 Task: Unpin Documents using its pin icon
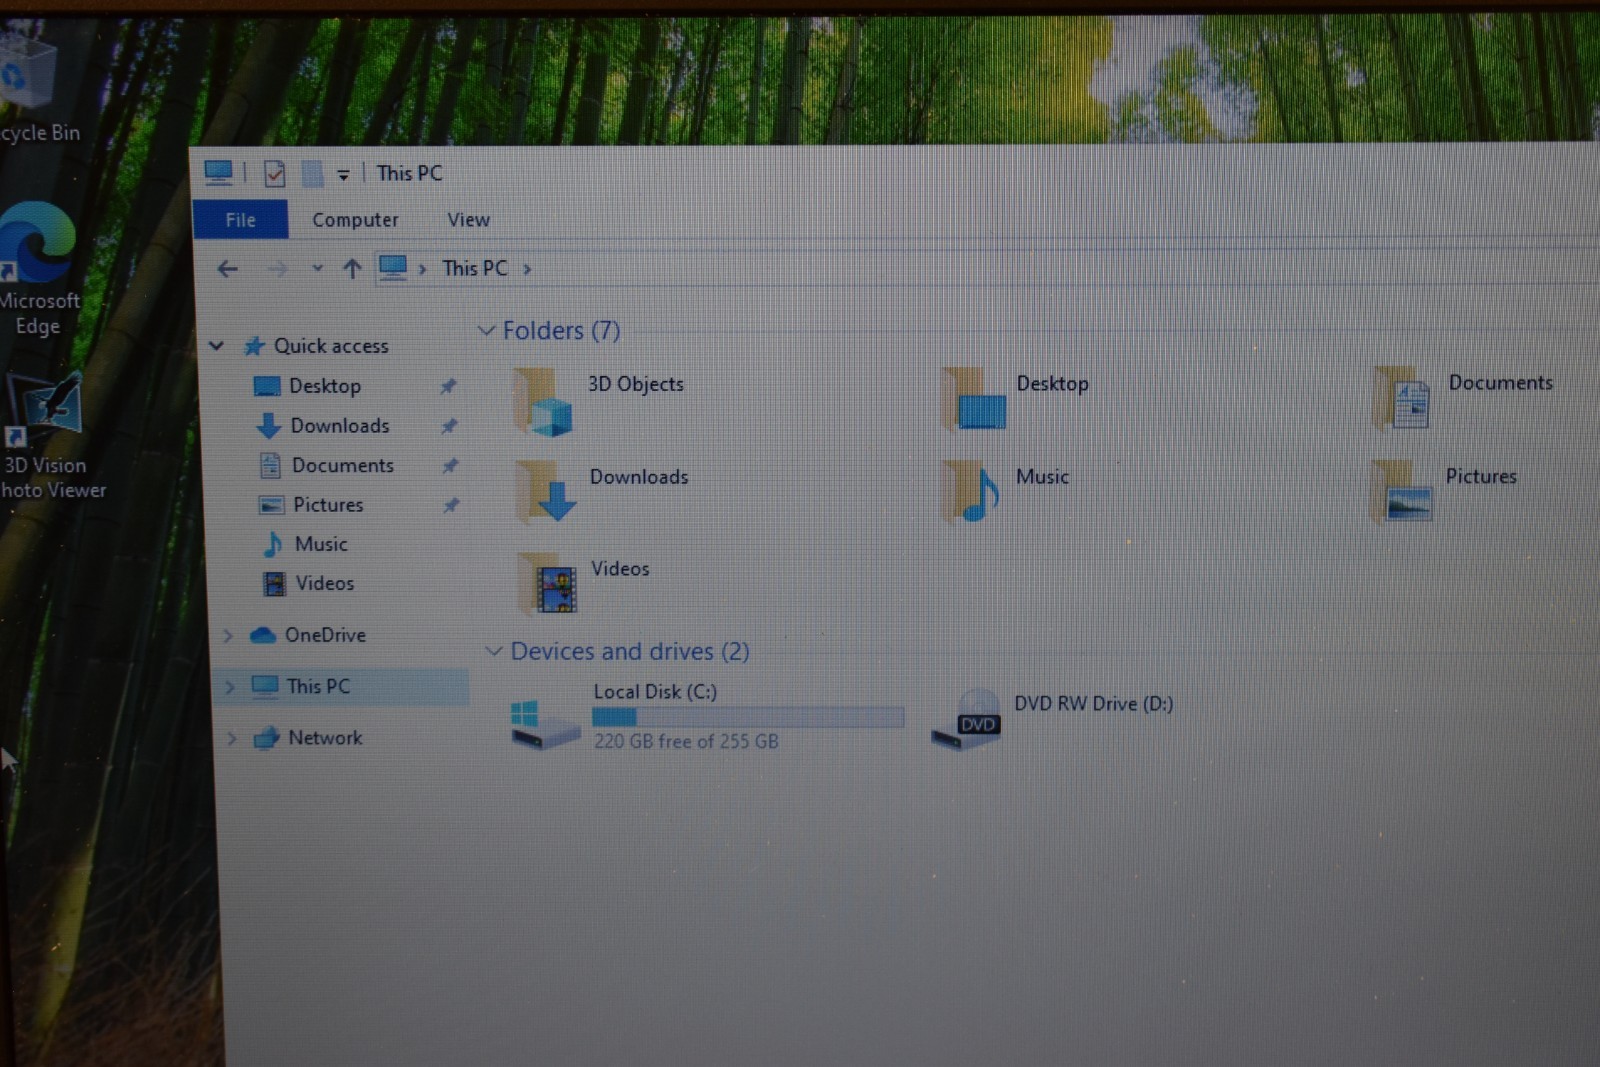[x=451, y=466]
